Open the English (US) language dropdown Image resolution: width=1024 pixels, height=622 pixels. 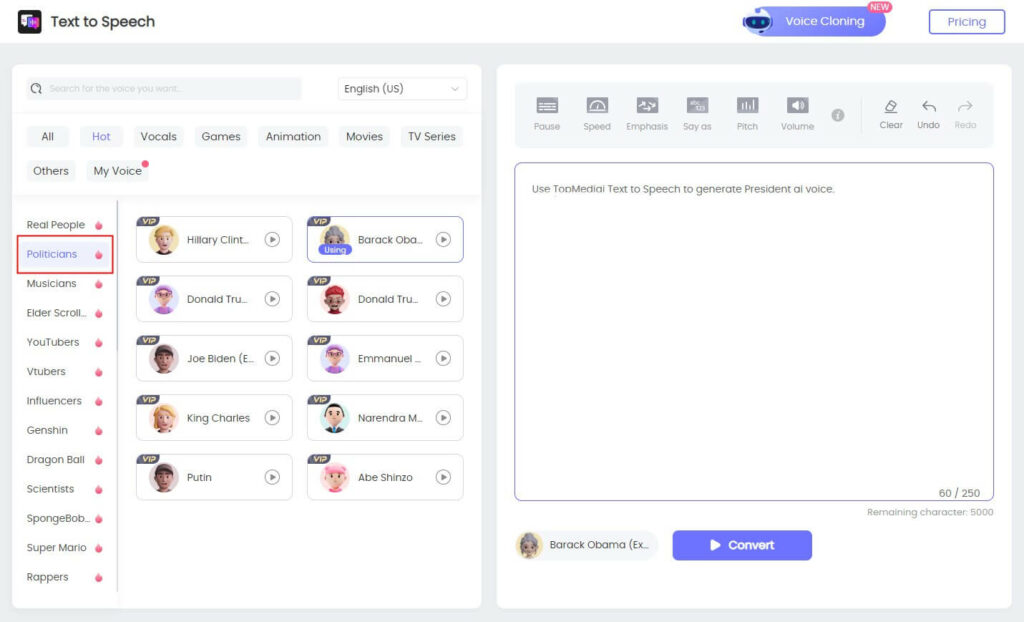click(x=402, y=88)
